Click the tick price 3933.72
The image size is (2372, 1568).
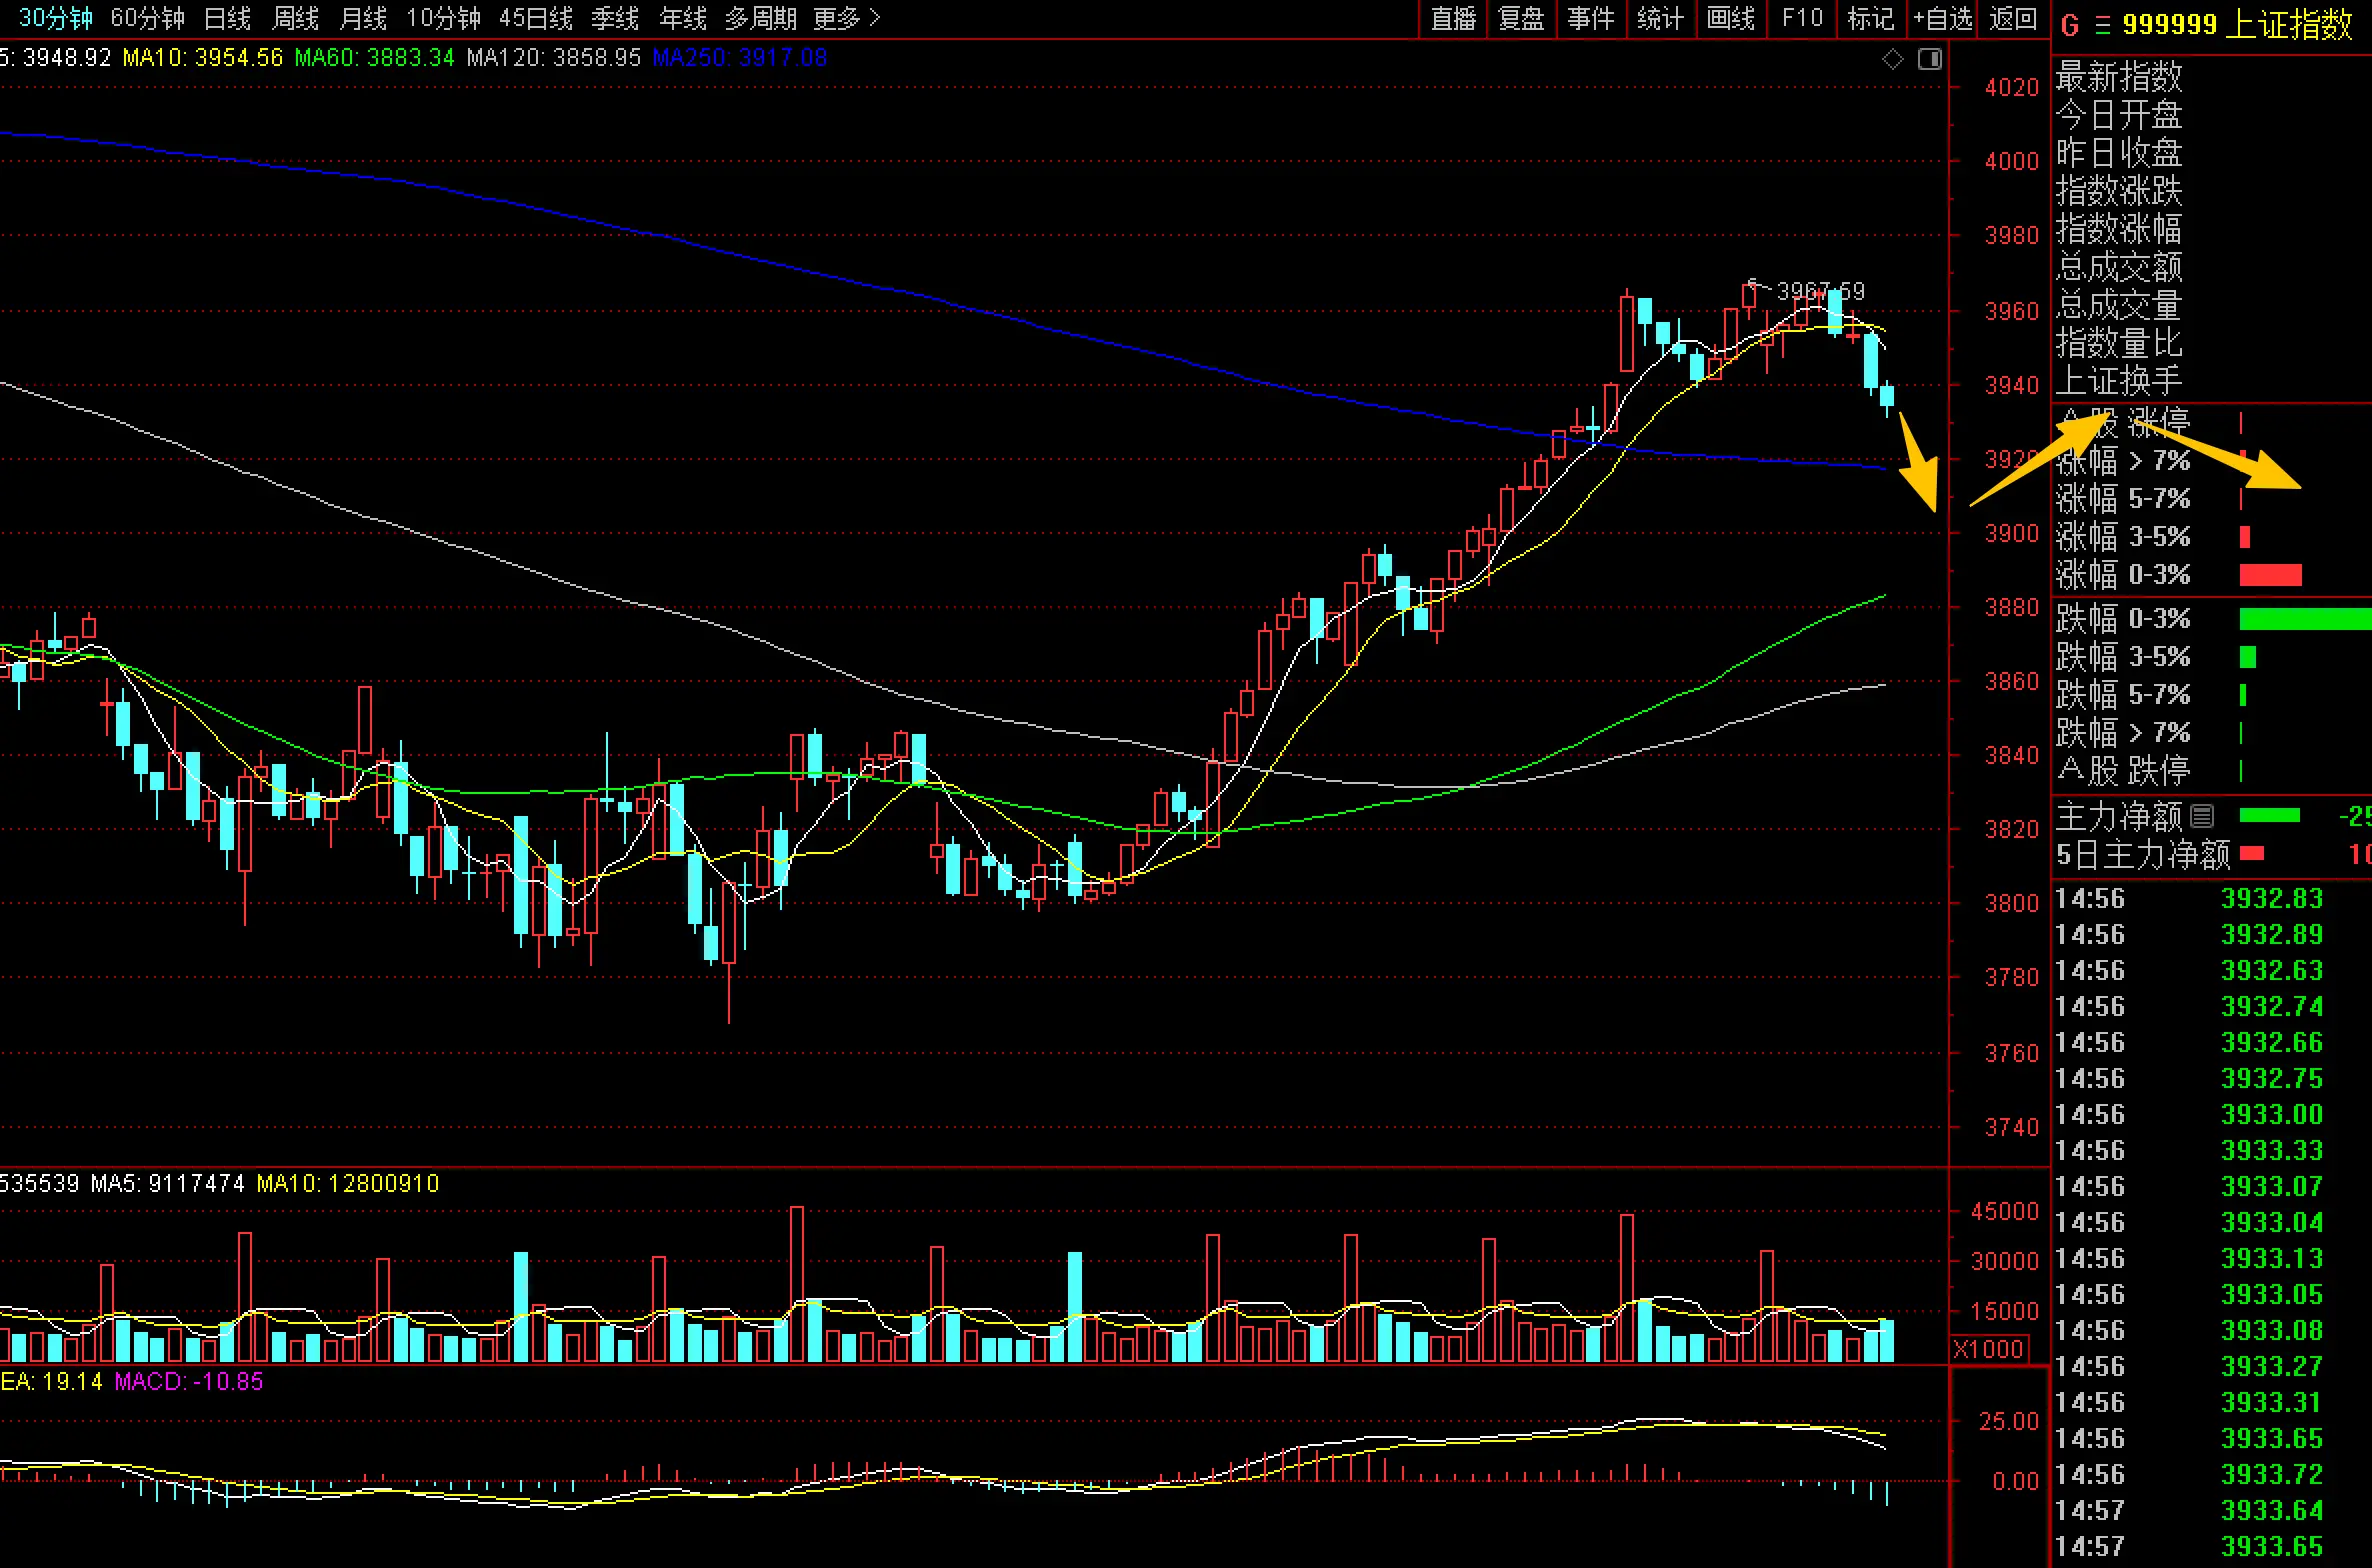click(x=2272, y=1475)
